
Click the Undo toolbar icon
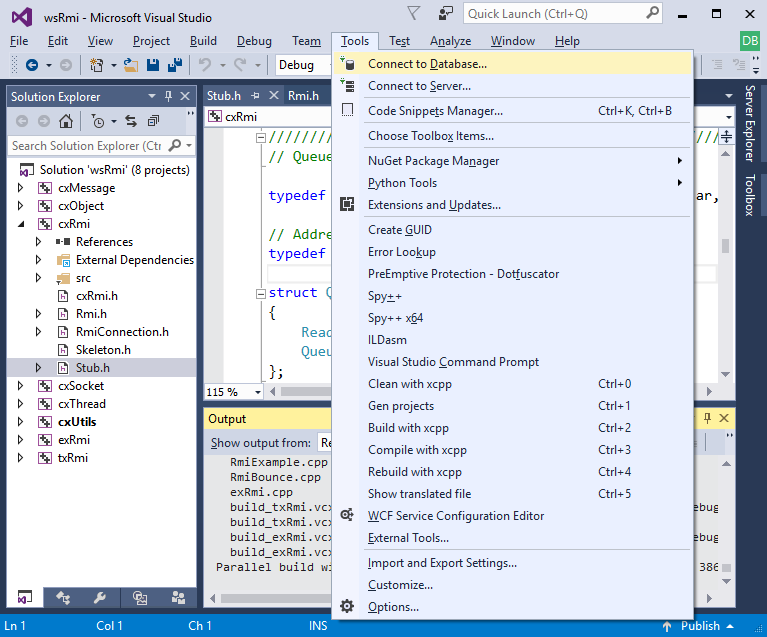tap(205, 65)
